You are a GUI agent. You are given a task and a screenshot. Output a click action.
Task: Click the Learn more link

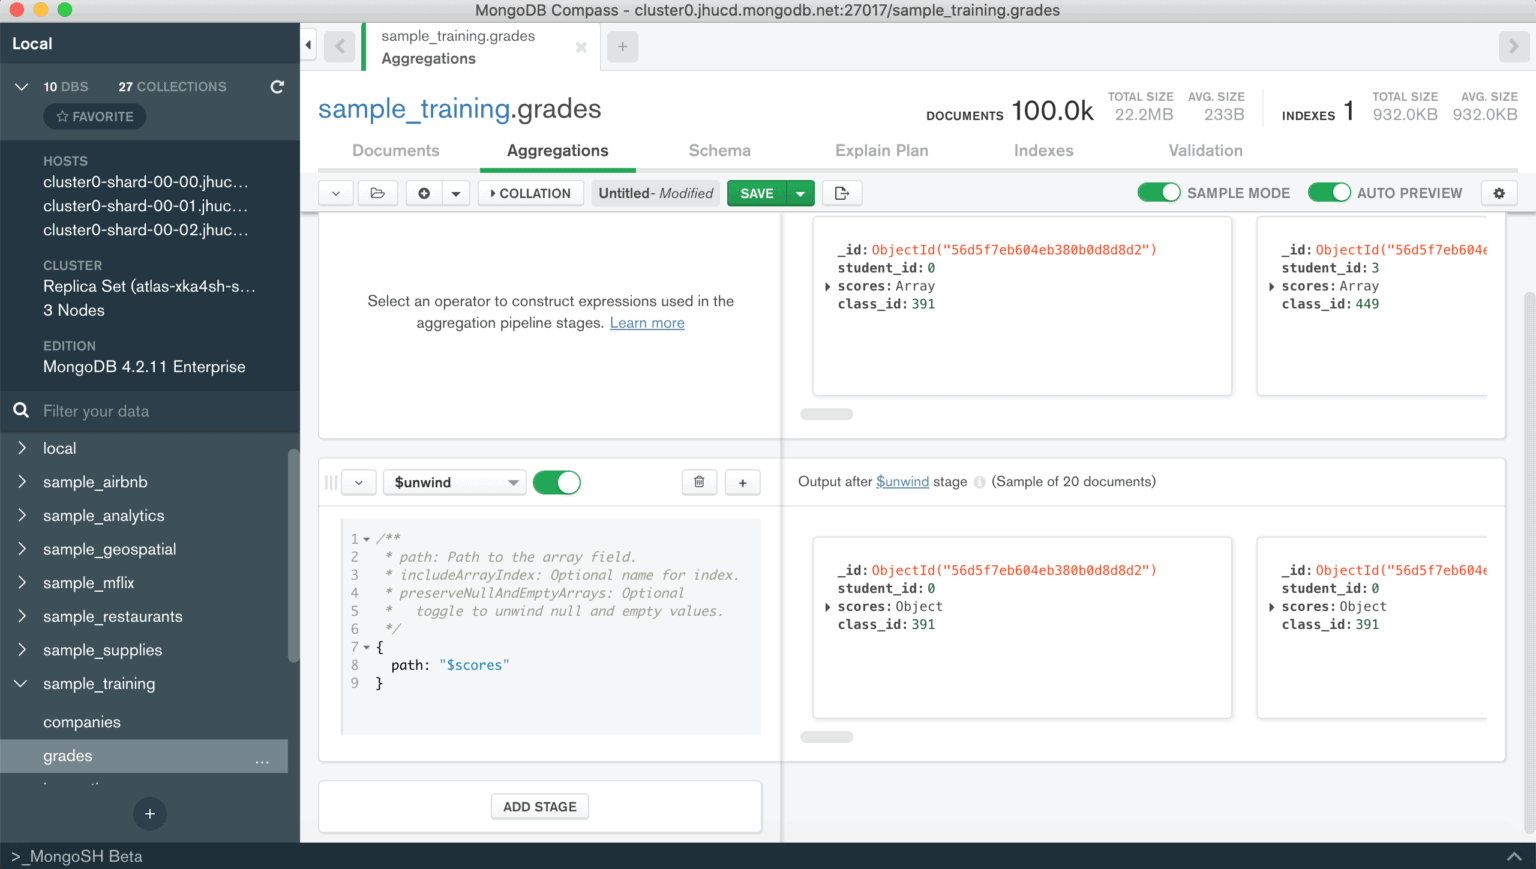click(646, 322)
